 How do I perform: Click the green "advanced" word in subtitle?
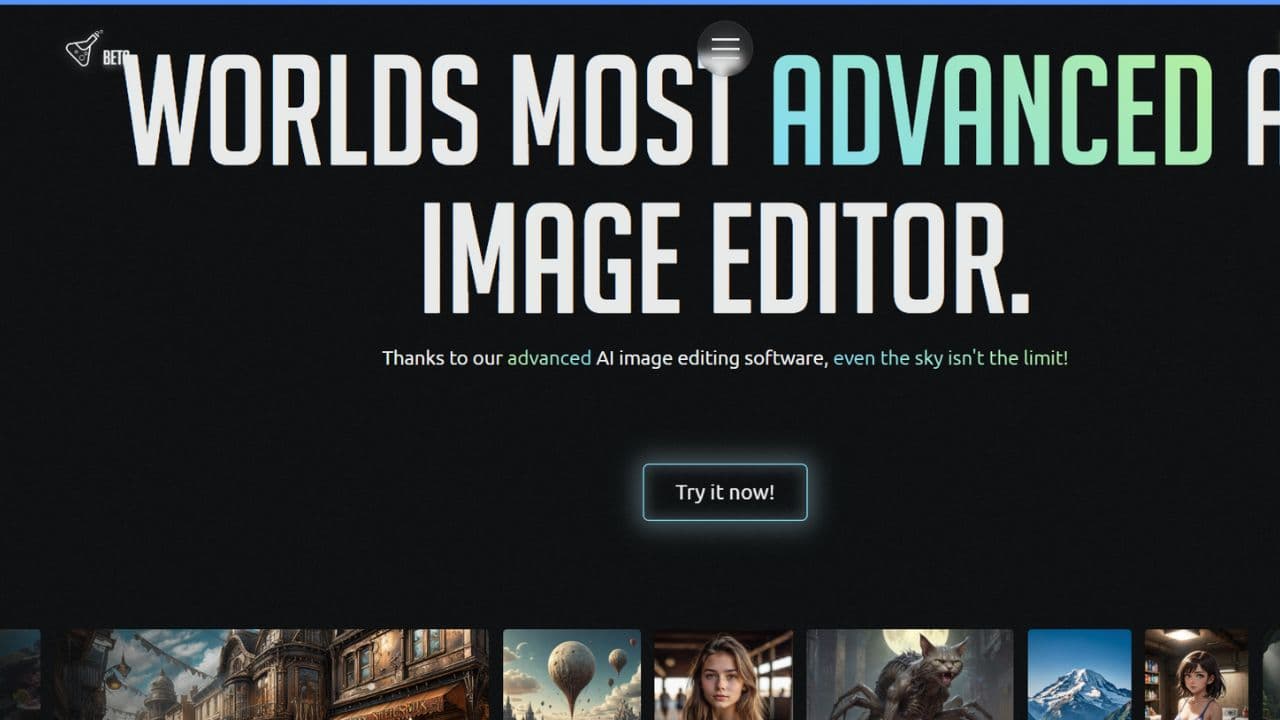(x=549, y=358)
